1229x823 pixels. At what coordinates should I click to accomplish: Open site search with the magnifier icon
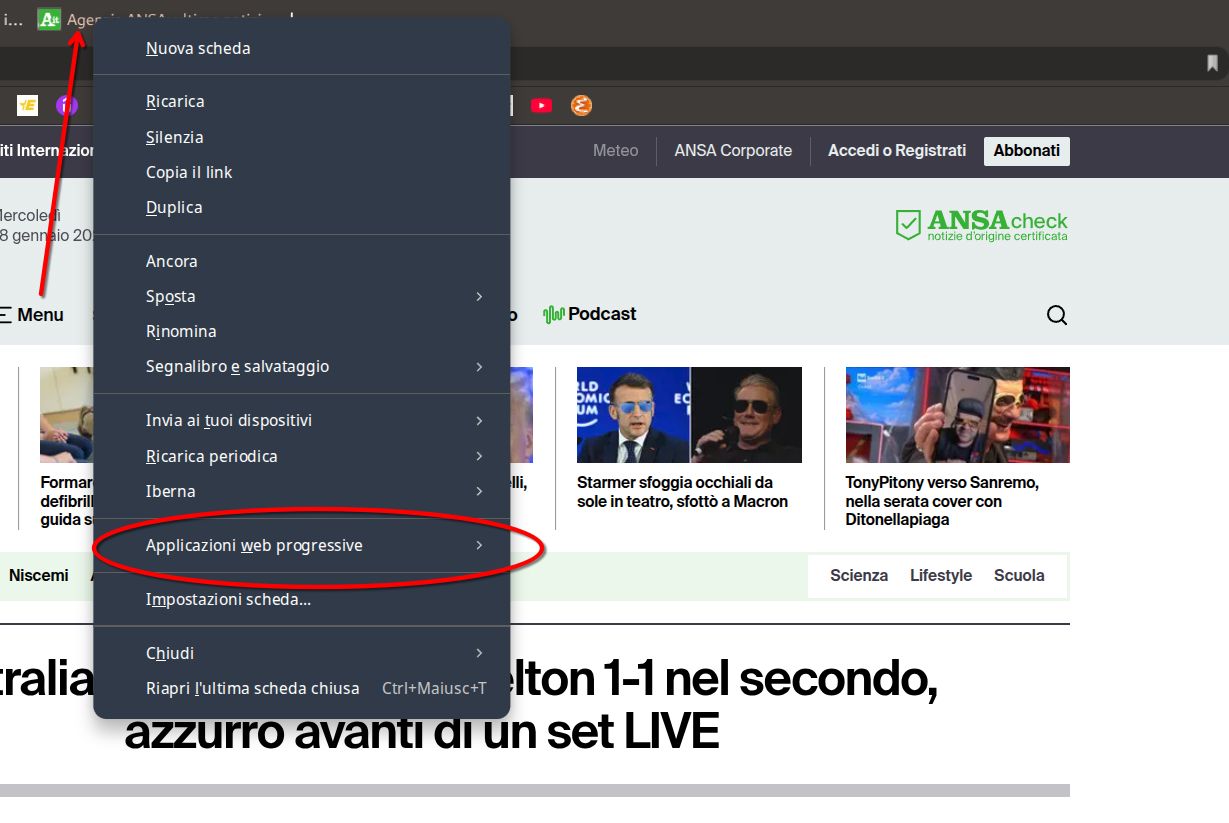pyautogui.click(x=1057, y=314)
